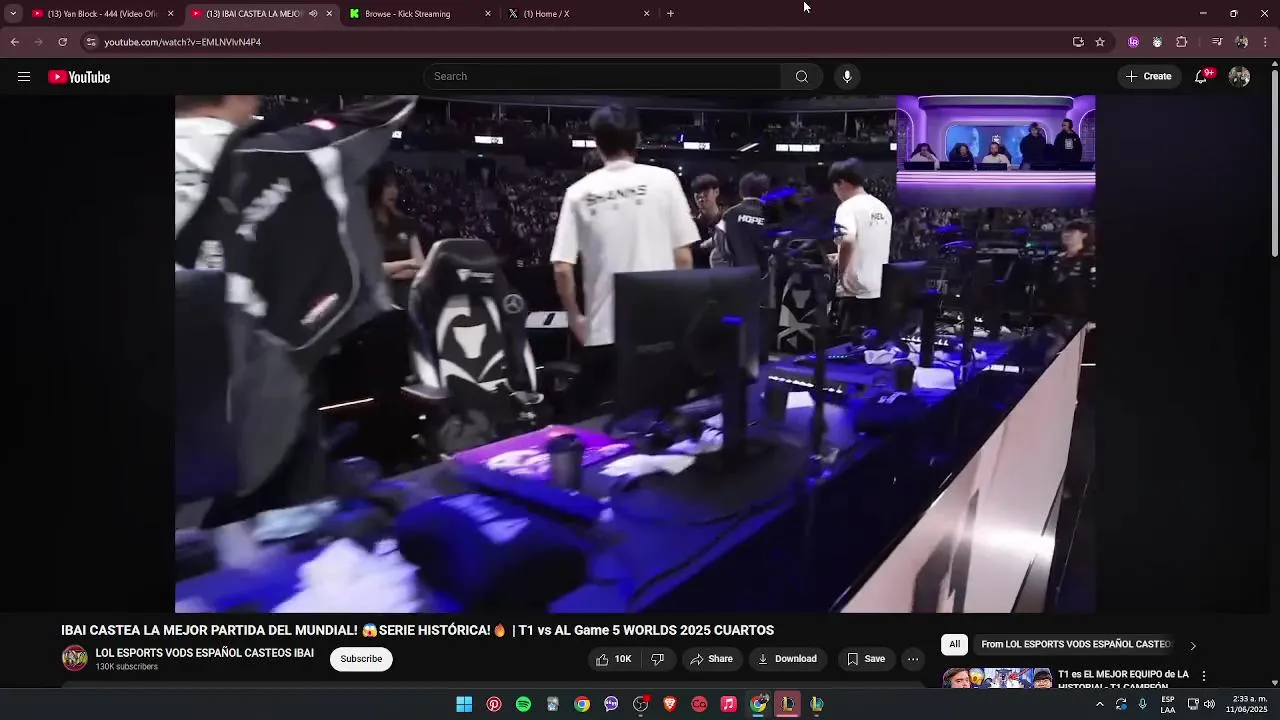Start voice search with the microphone

(x=847, y=77)
